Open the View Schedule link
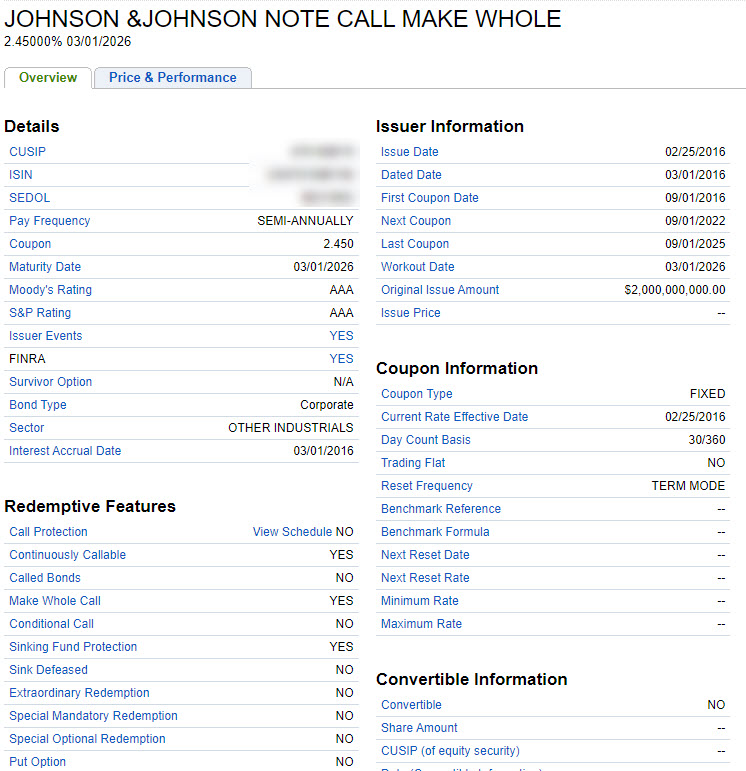 [x=292, y=532]
